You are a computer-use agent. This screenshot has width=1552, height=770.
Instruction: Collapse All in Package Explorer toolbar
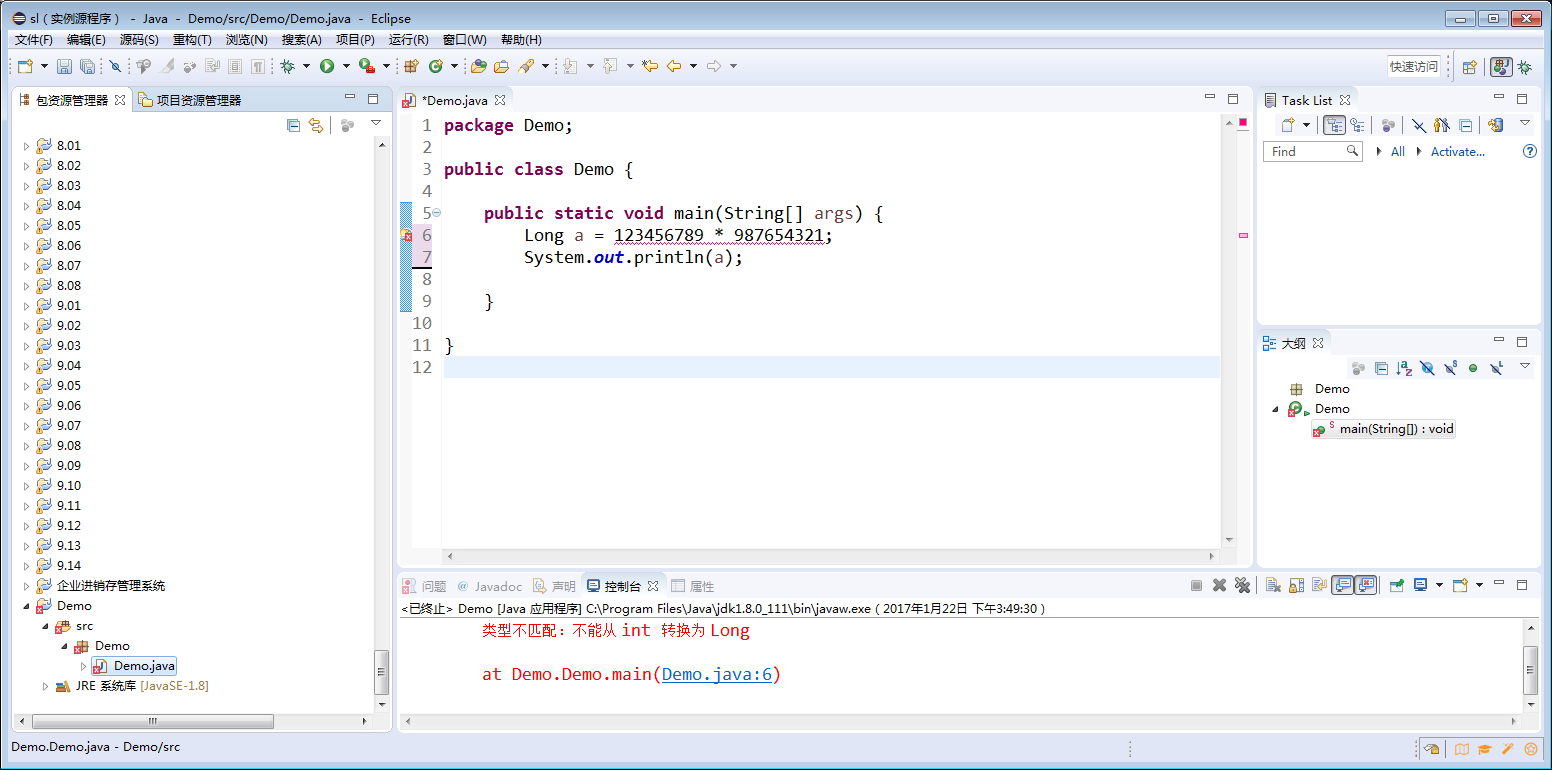pyautogui.click(x=293, y=125)
